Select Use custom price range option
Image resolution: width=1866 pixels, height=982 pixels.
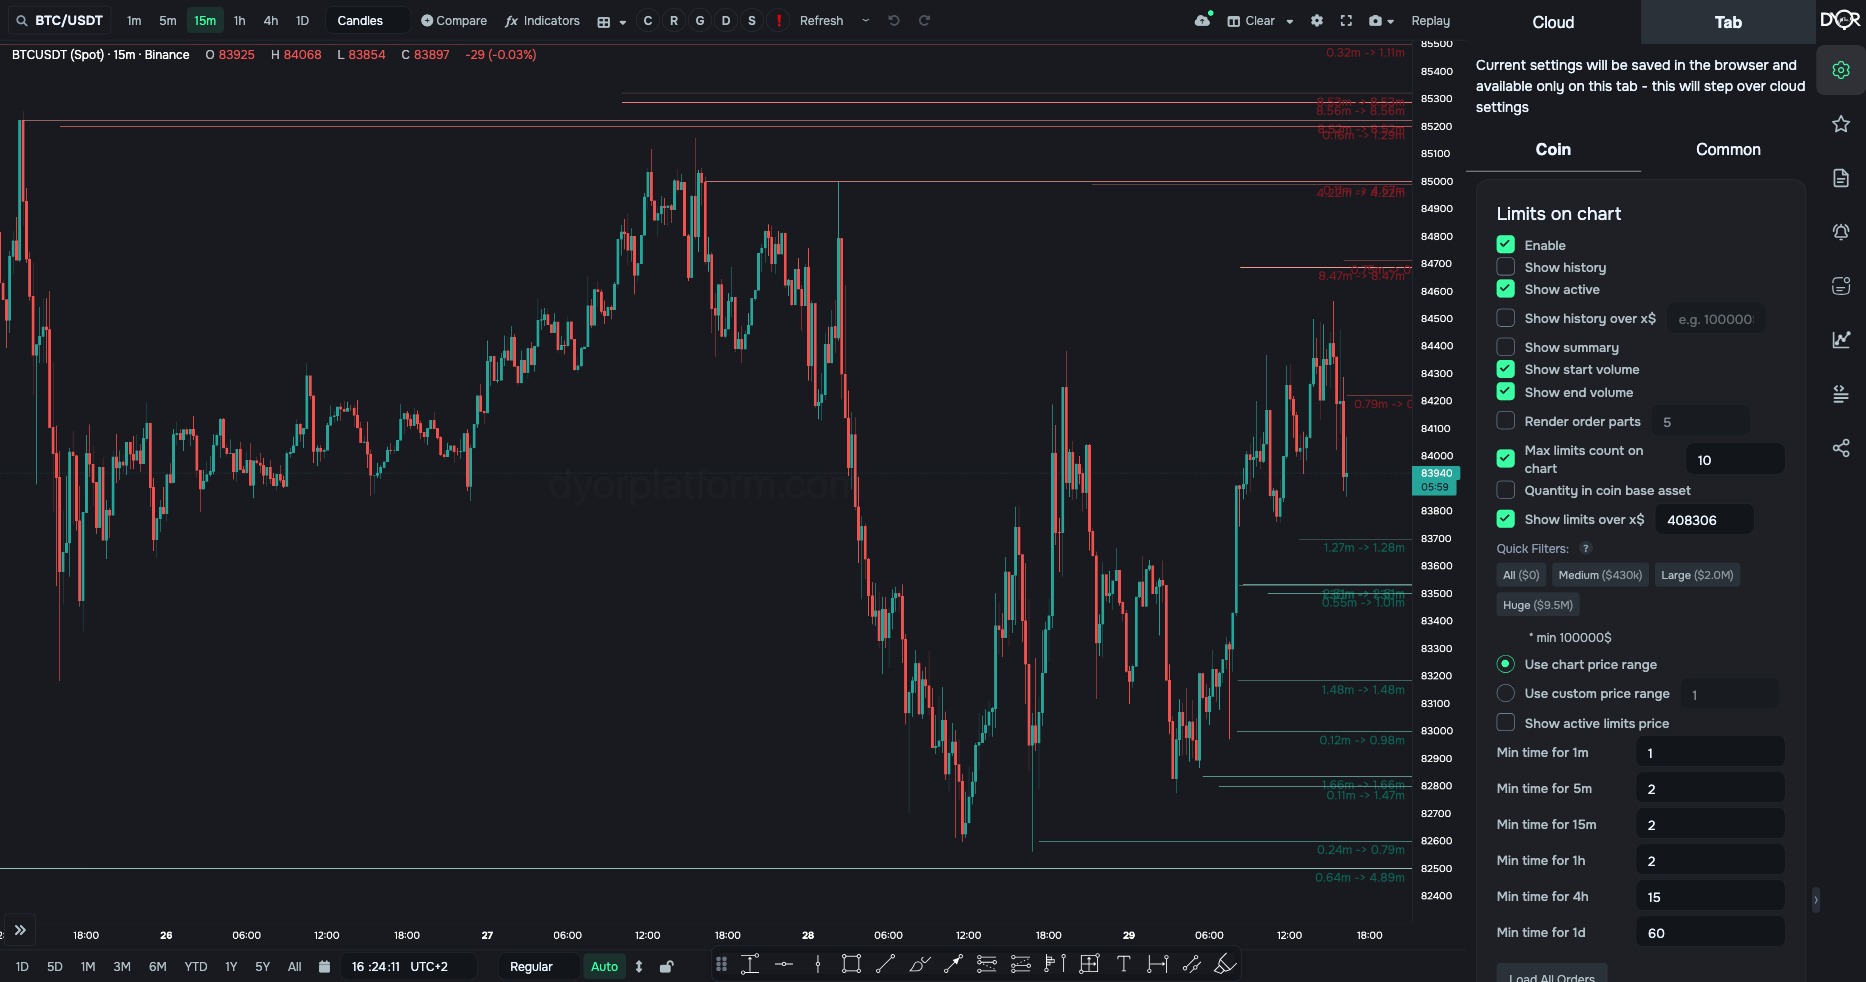(x=1505, y=693)
